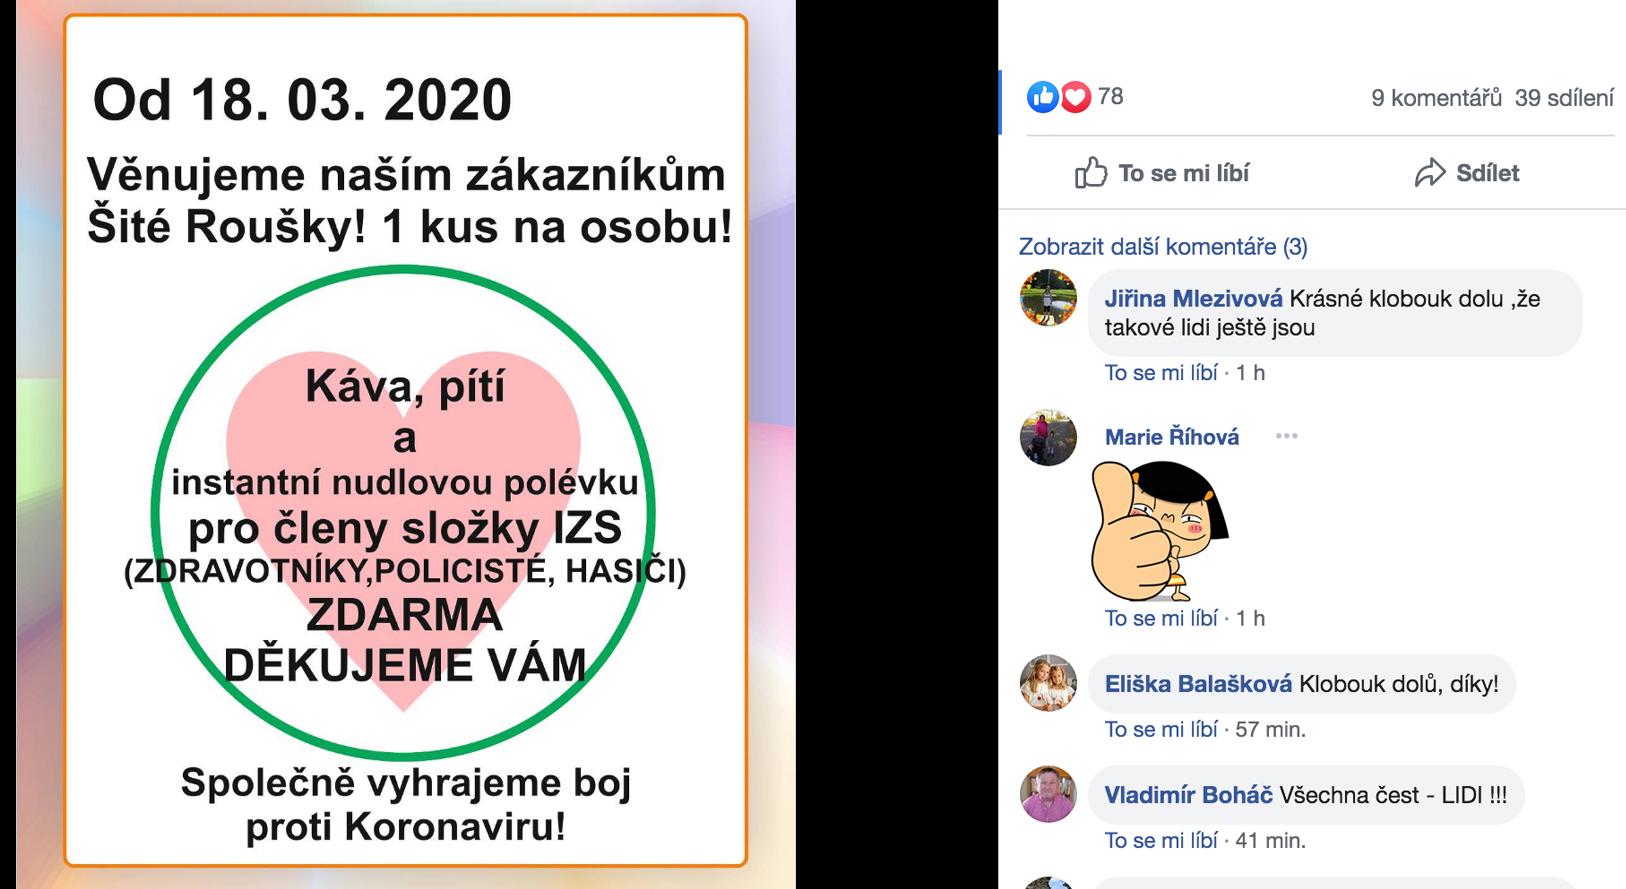This screenshot has height=889, width=1626.
Task: Click the share arrow icon next to Sdílet
Action: click(x=1430, y=173)
